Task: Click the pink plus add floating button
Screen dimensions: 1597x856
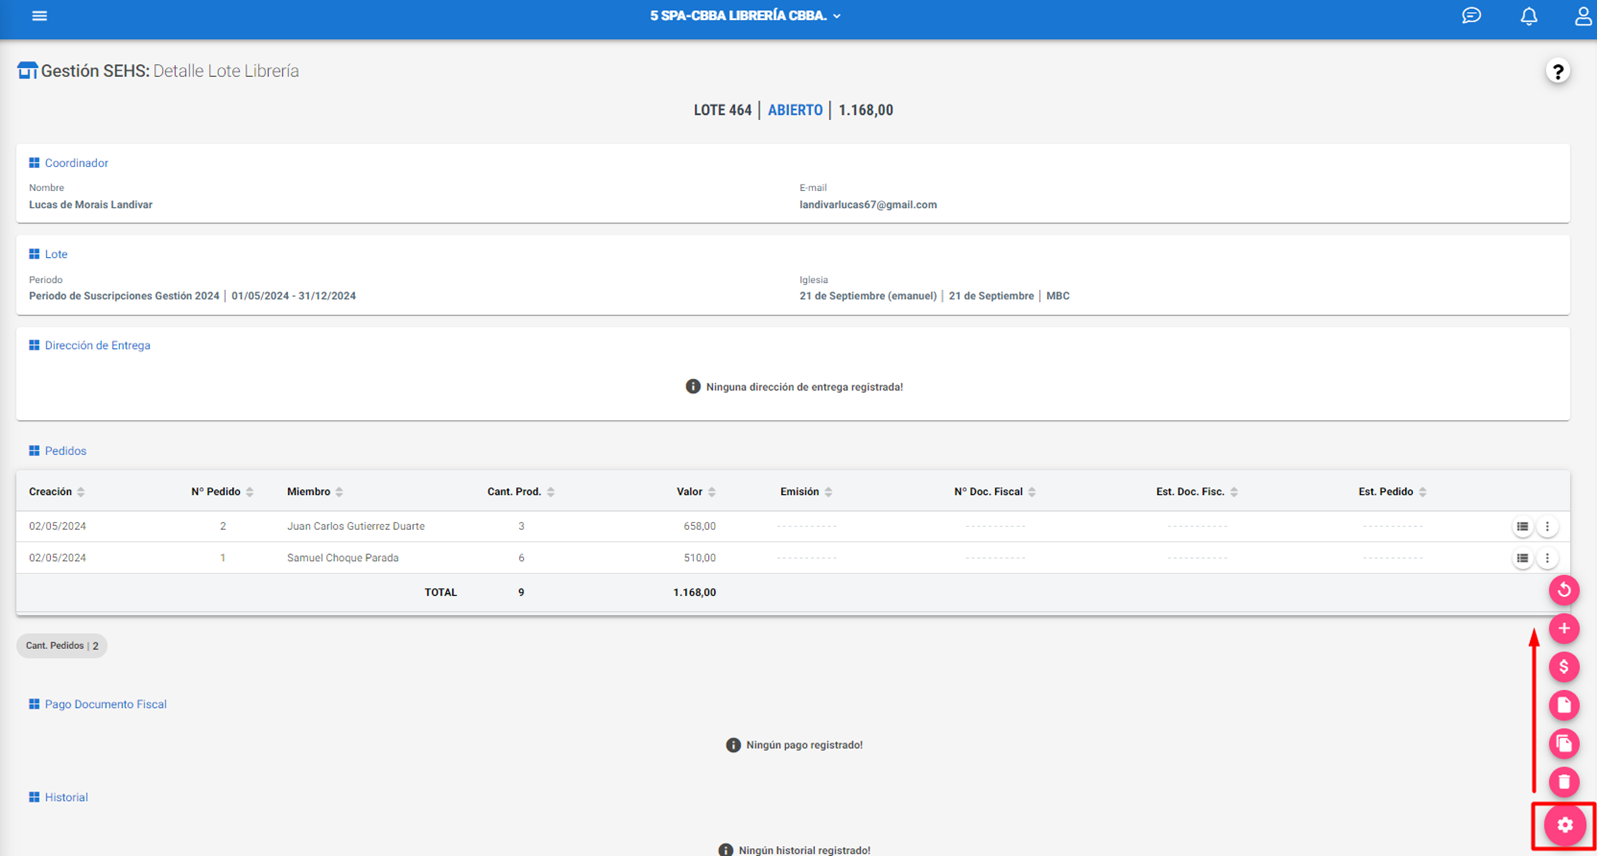Action: pyautogui.click(x=1564, y=628)
